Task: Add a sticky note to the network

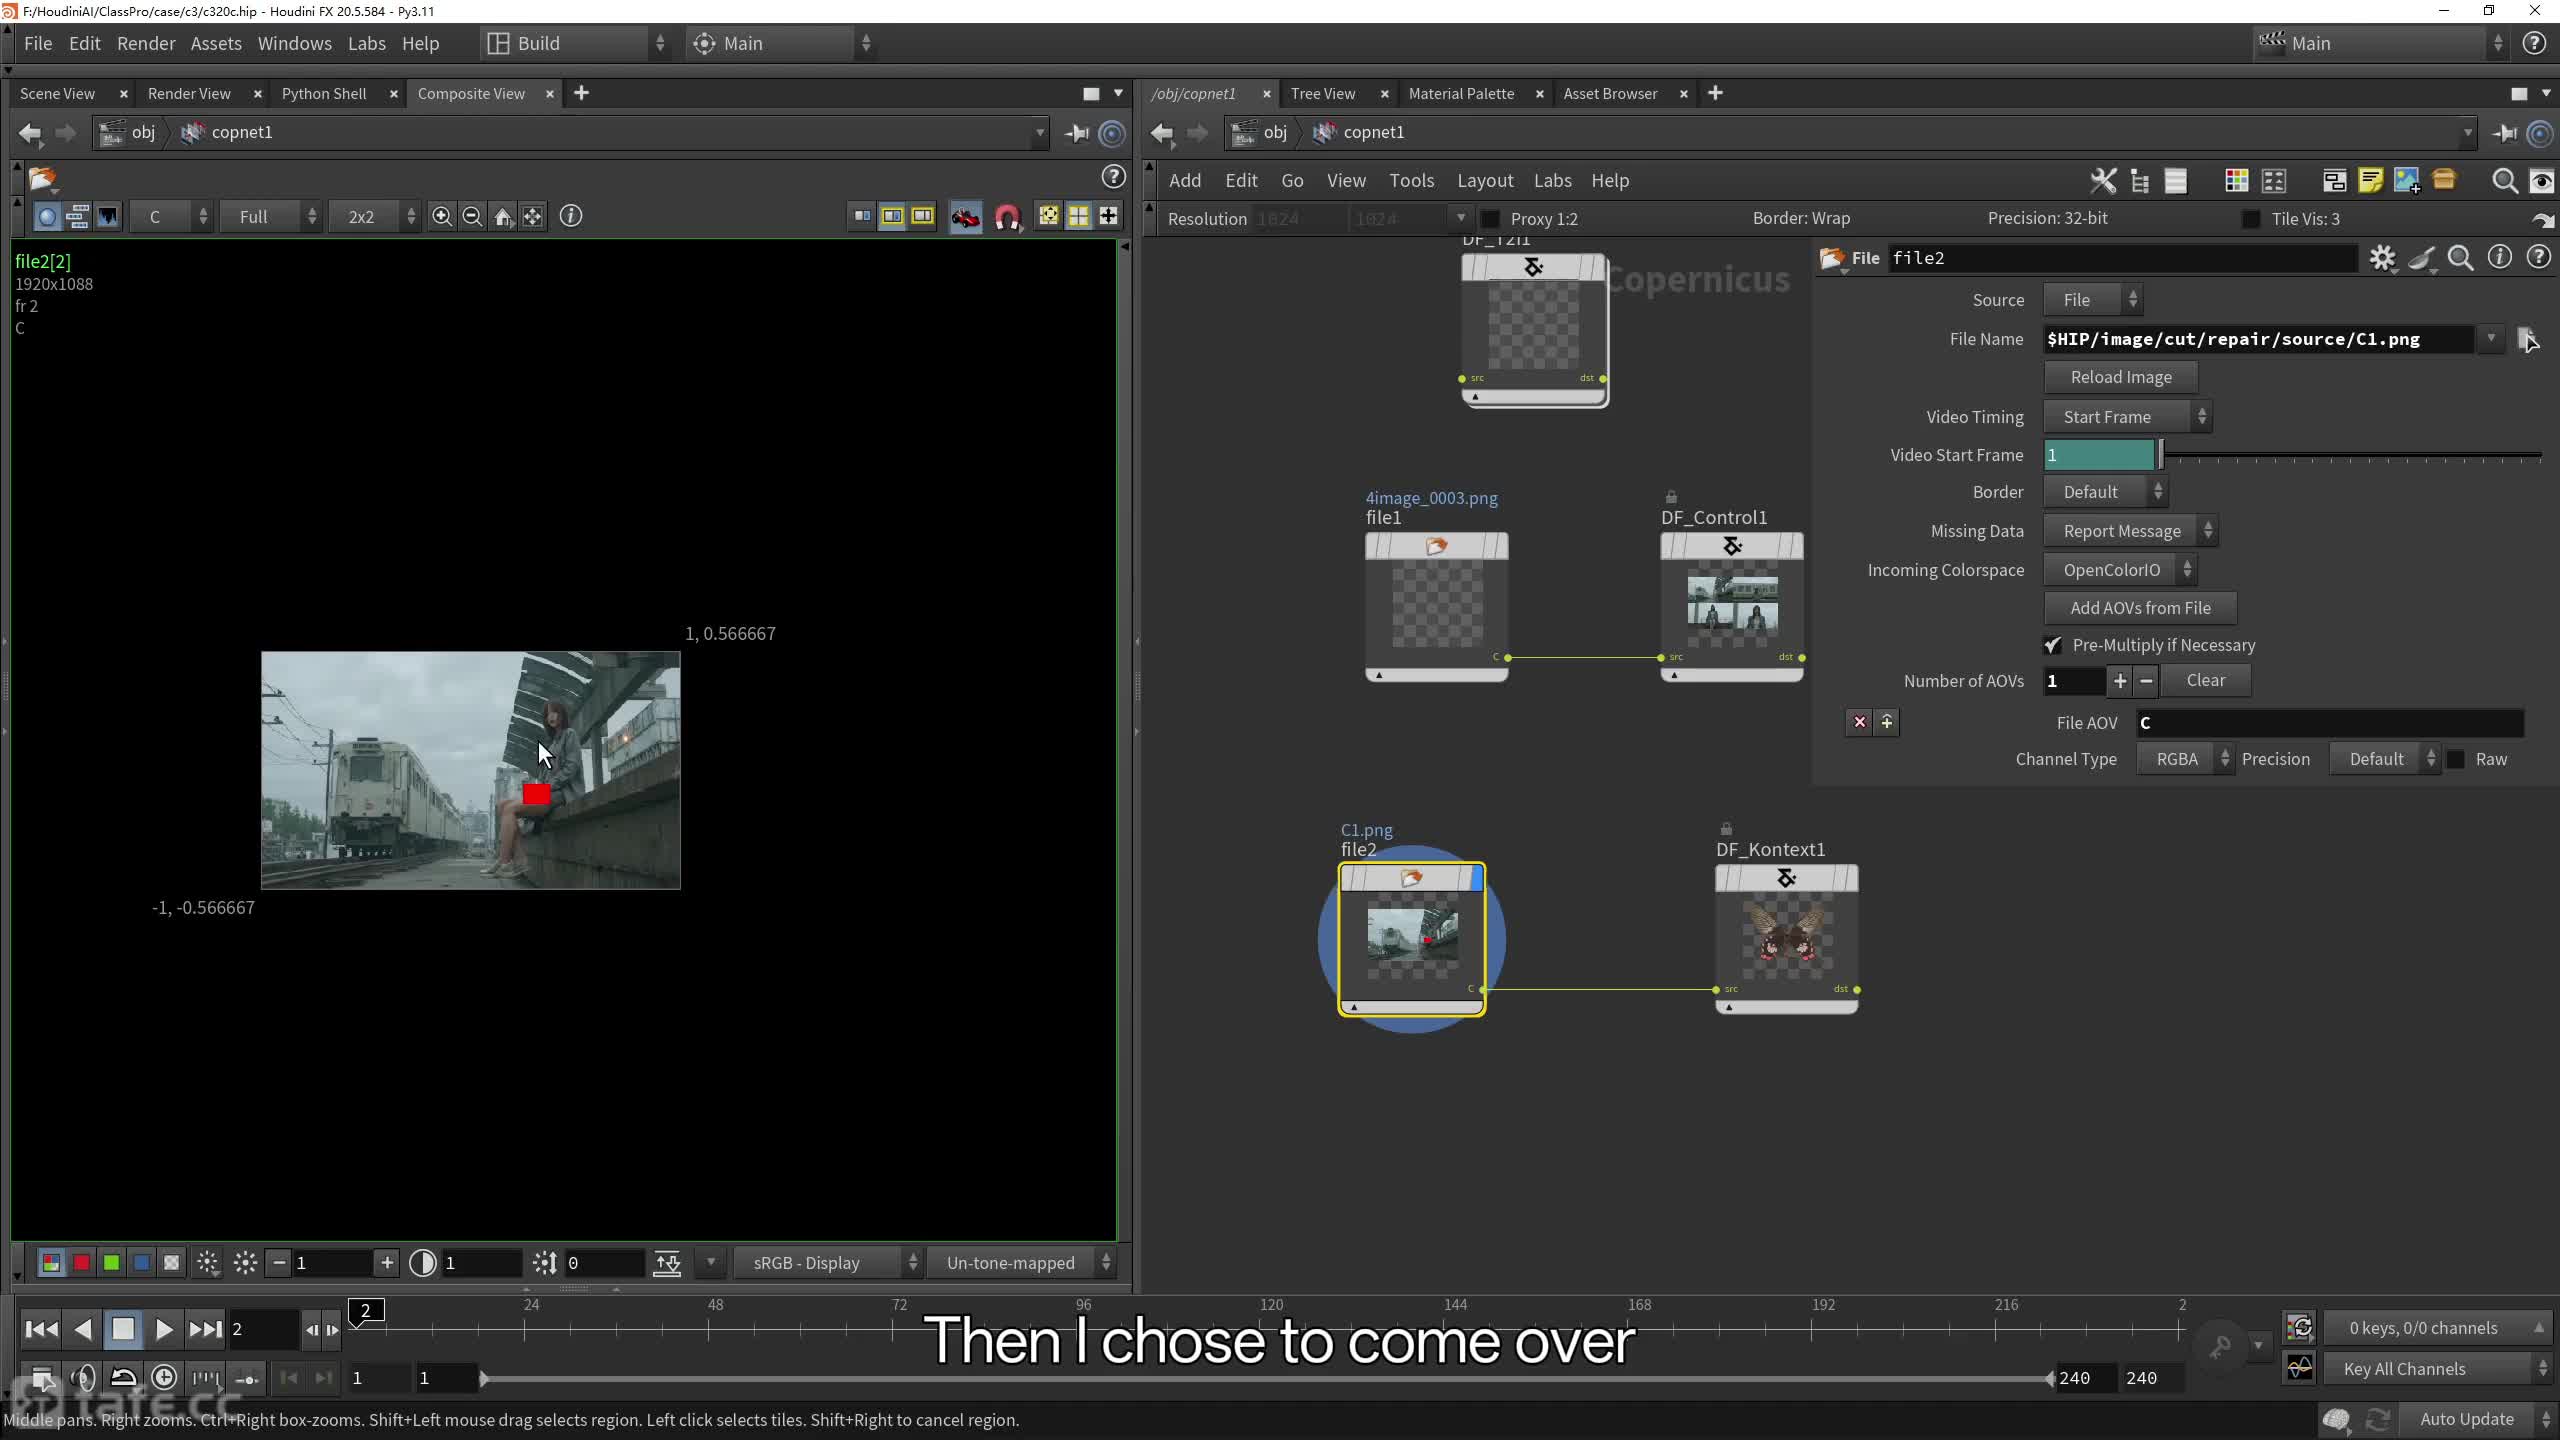Action: [x=2371, y=181]
